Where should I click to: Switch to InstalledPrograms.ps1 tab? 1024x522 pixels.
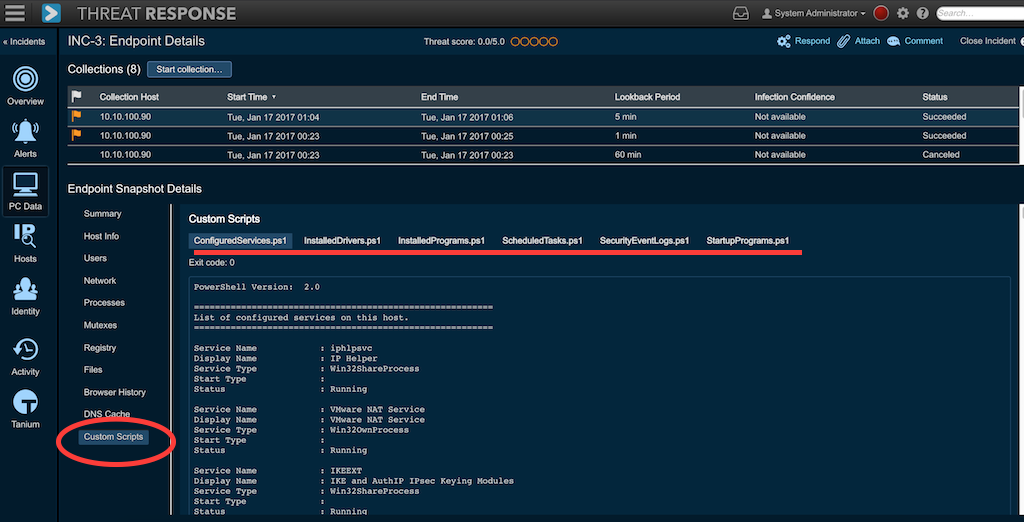coord(441,240)
